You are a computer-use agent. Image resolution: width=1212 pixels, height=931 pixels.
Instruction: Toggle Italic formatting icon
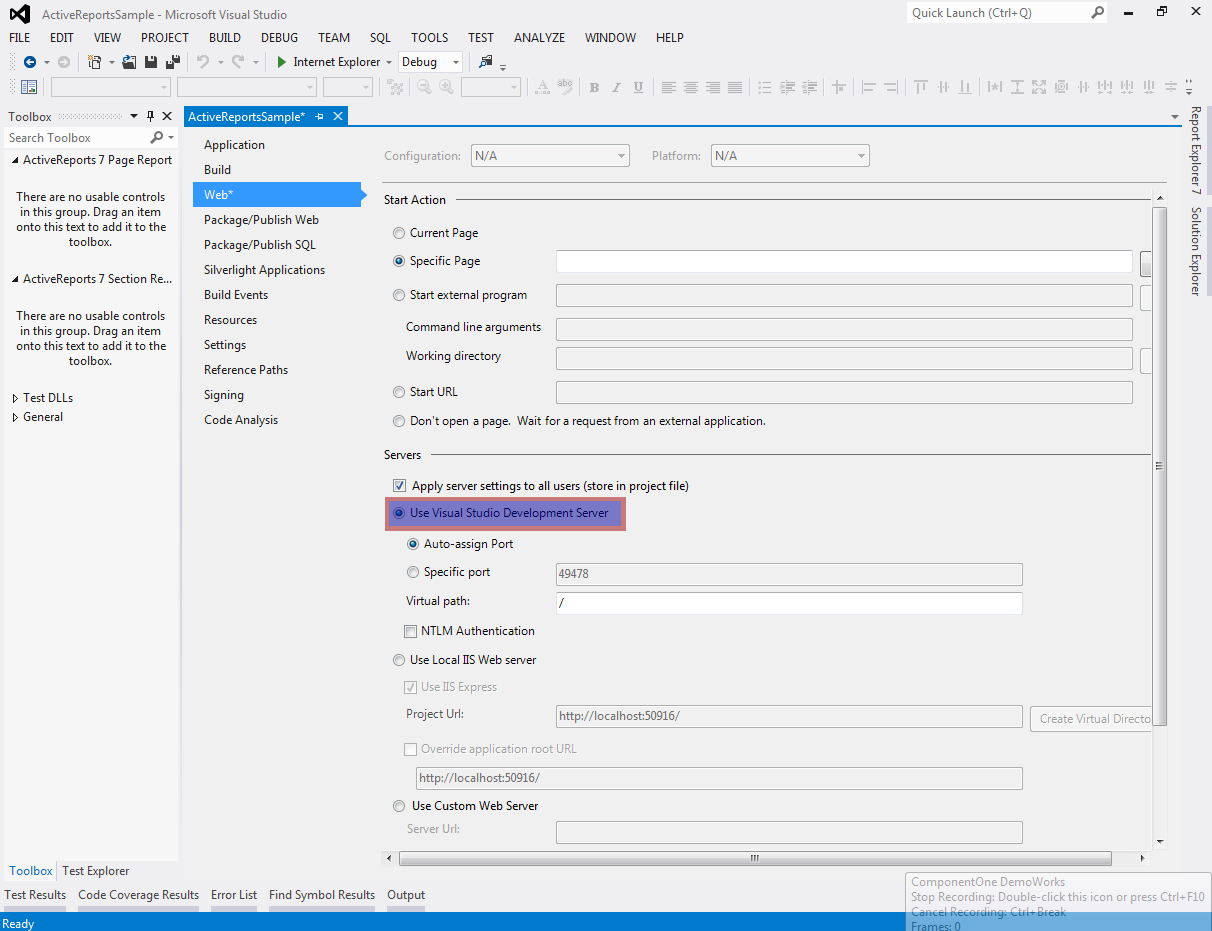616,87
